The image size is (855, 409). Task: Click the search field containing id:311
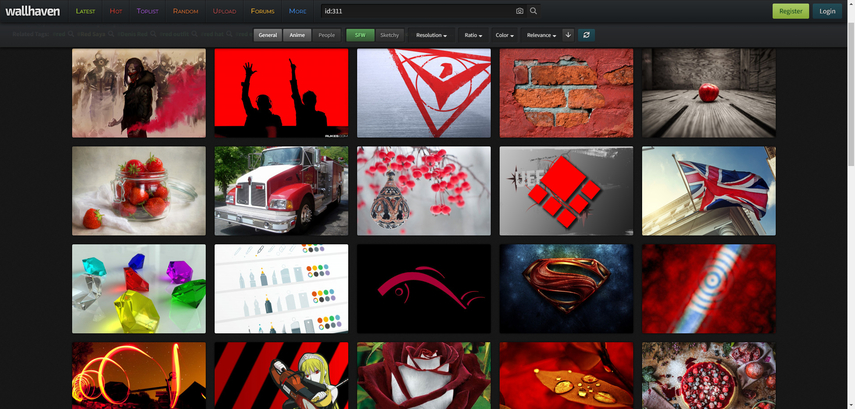[x=417, y=11]
